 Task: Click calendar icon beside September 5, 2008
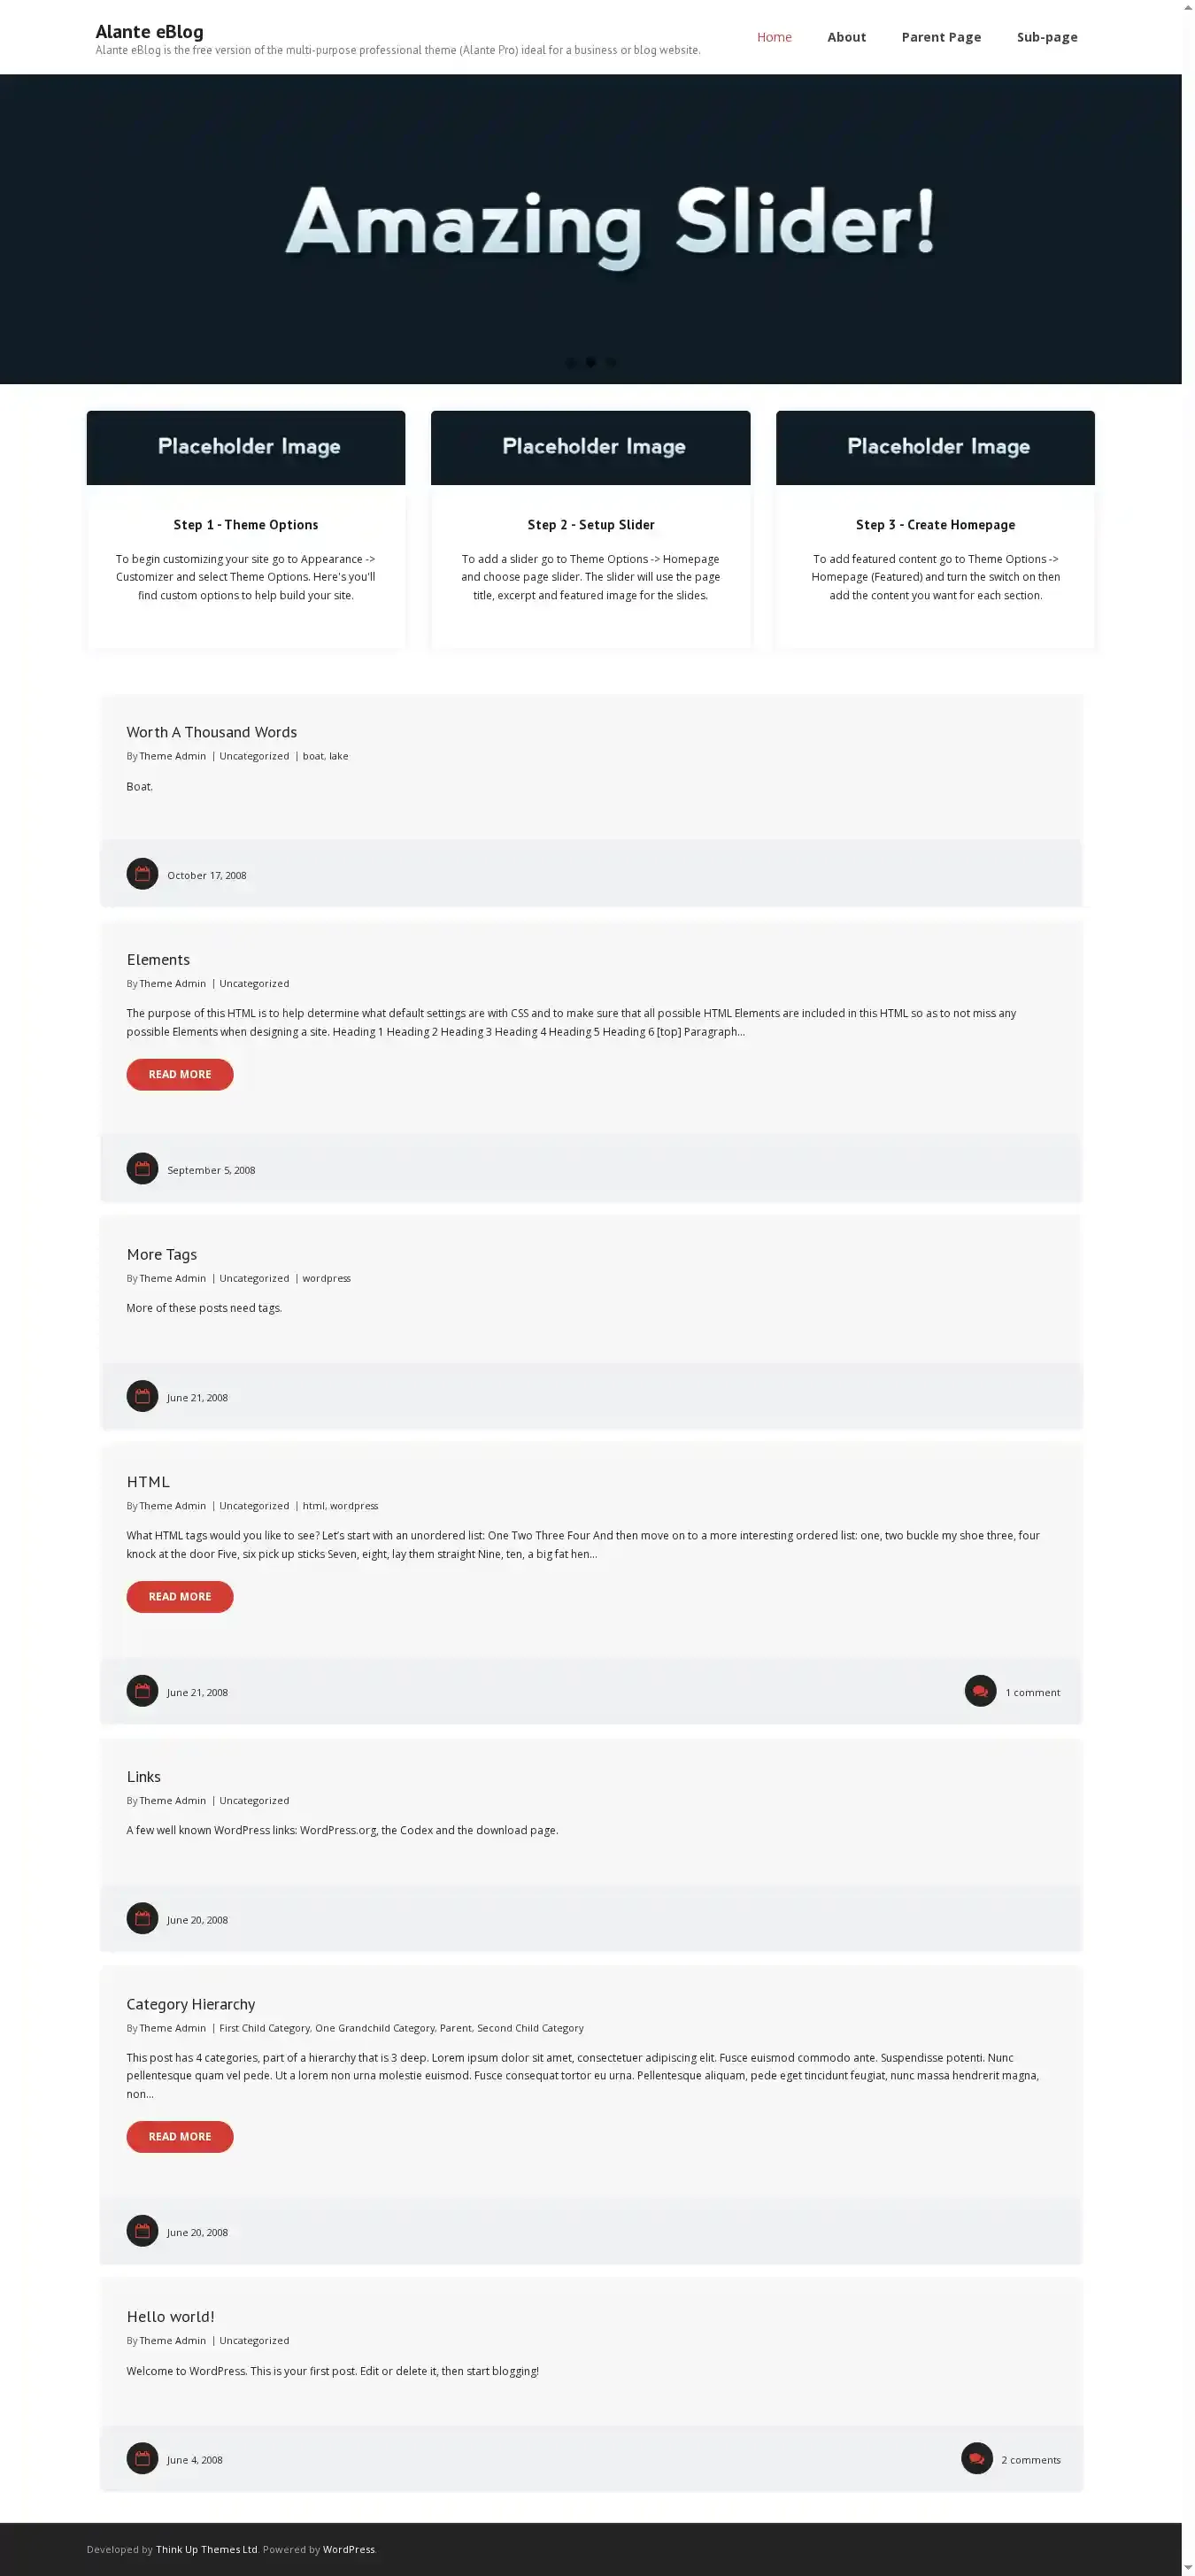pos(142,1169)
